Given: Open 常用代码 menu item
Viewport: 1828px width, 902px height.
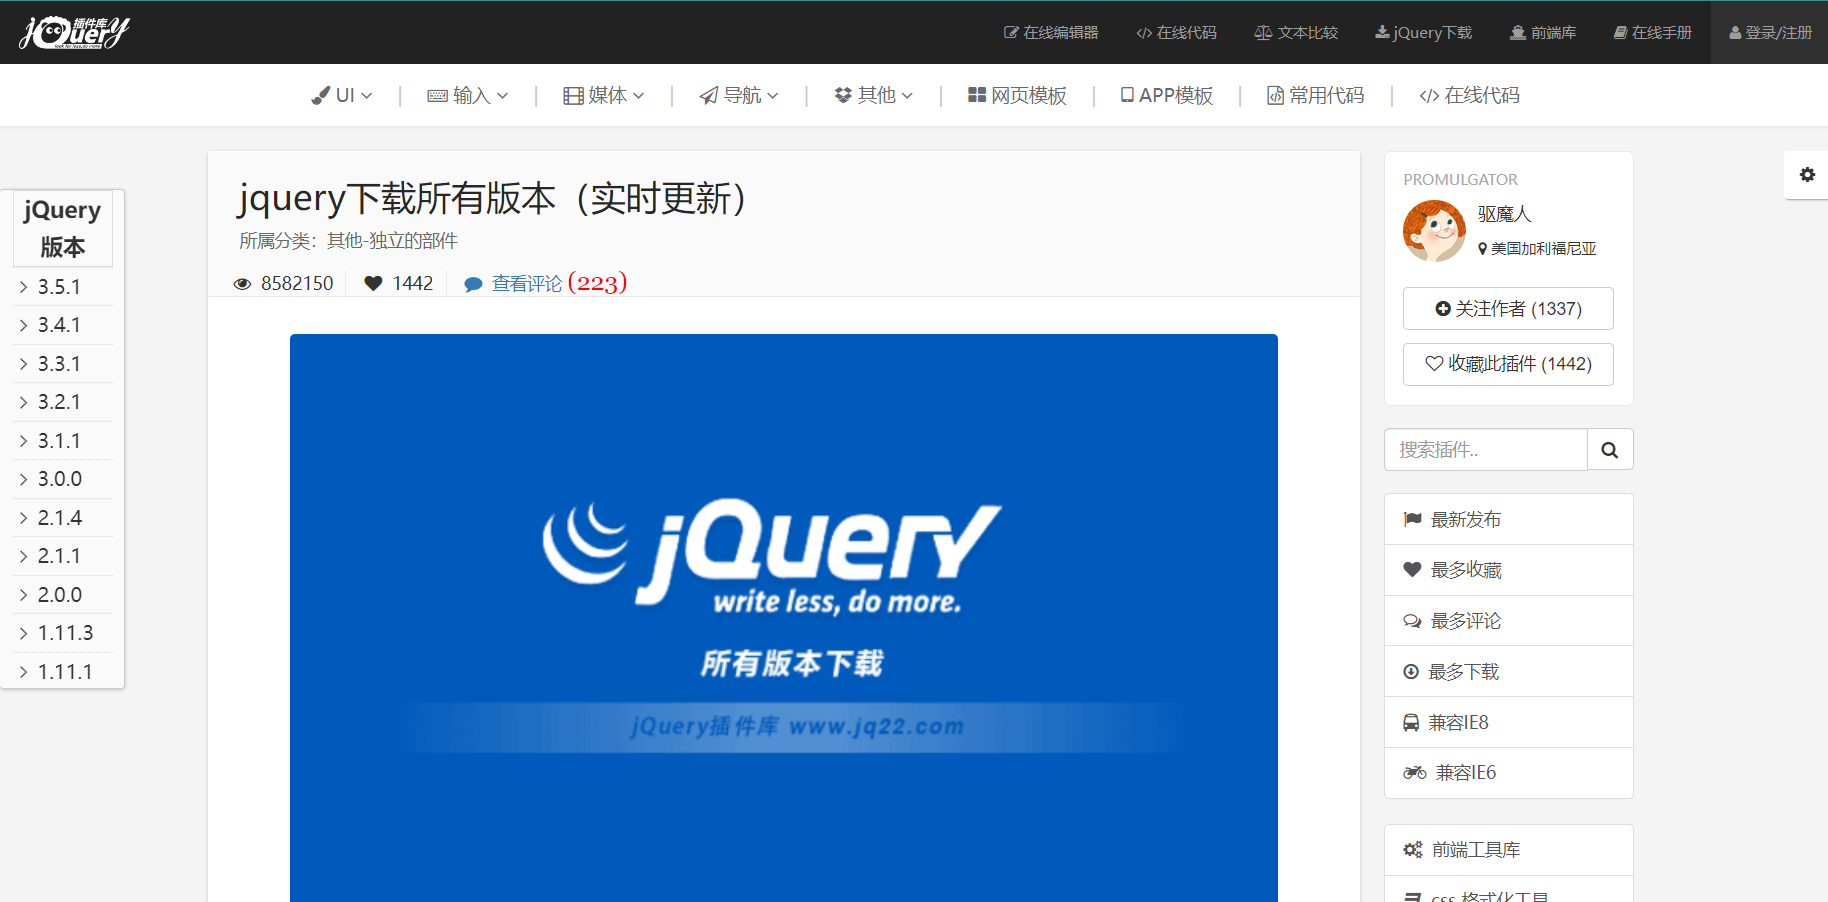Looking at the screenshot, I should [x=1316, y=95].
